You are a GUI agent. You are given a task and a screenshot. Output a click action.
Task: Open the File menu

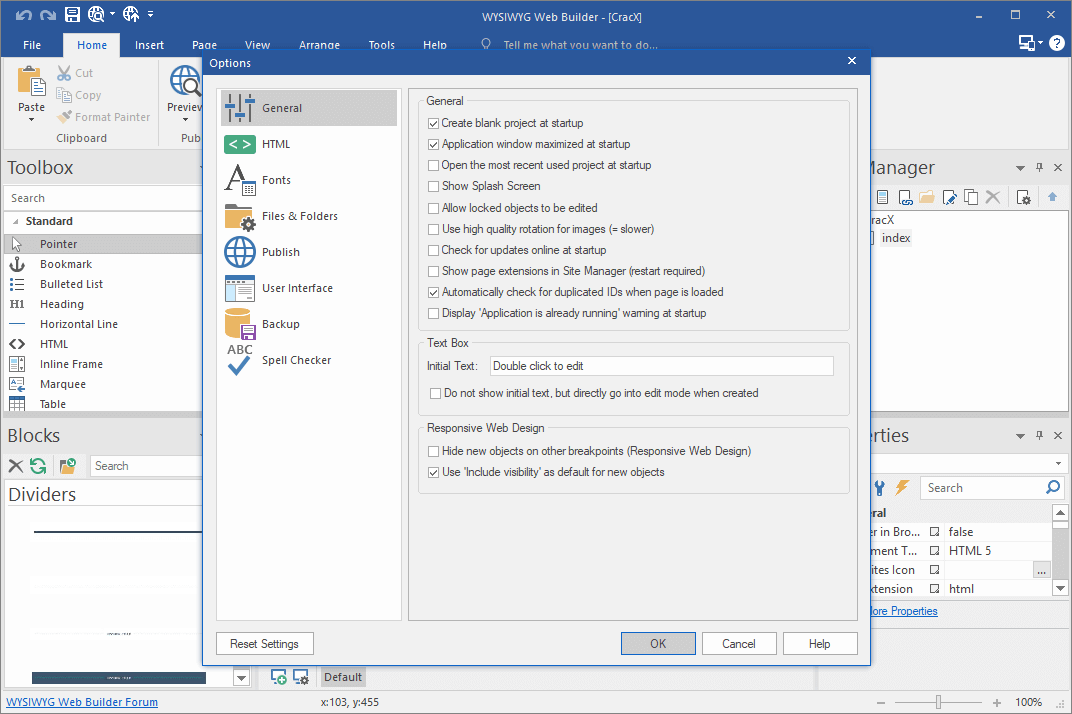[32, 45]
